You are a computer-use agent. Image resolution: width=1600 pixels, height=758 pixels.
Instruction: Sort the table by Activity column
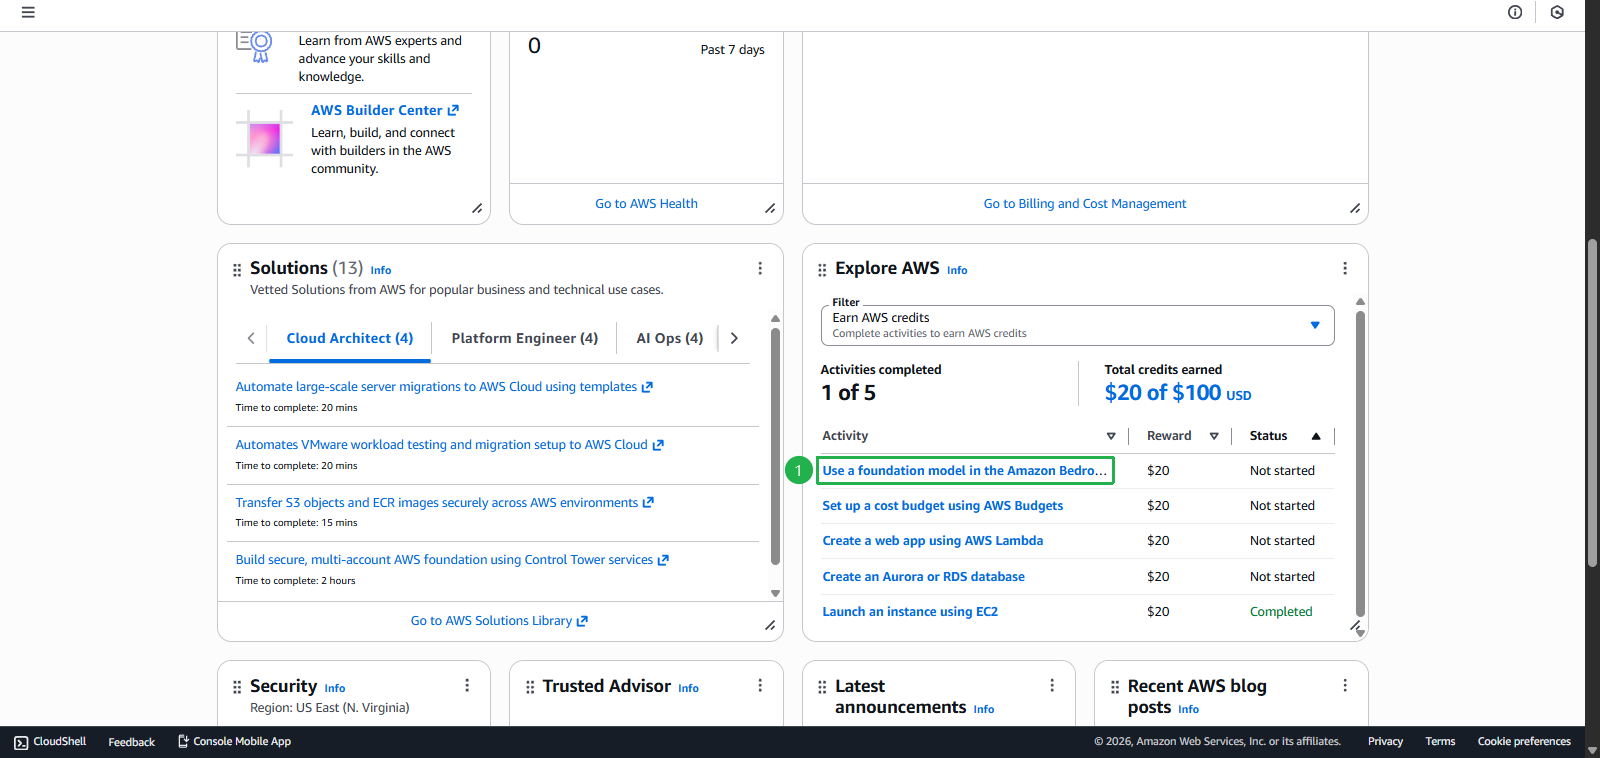tap(1110, 436)
